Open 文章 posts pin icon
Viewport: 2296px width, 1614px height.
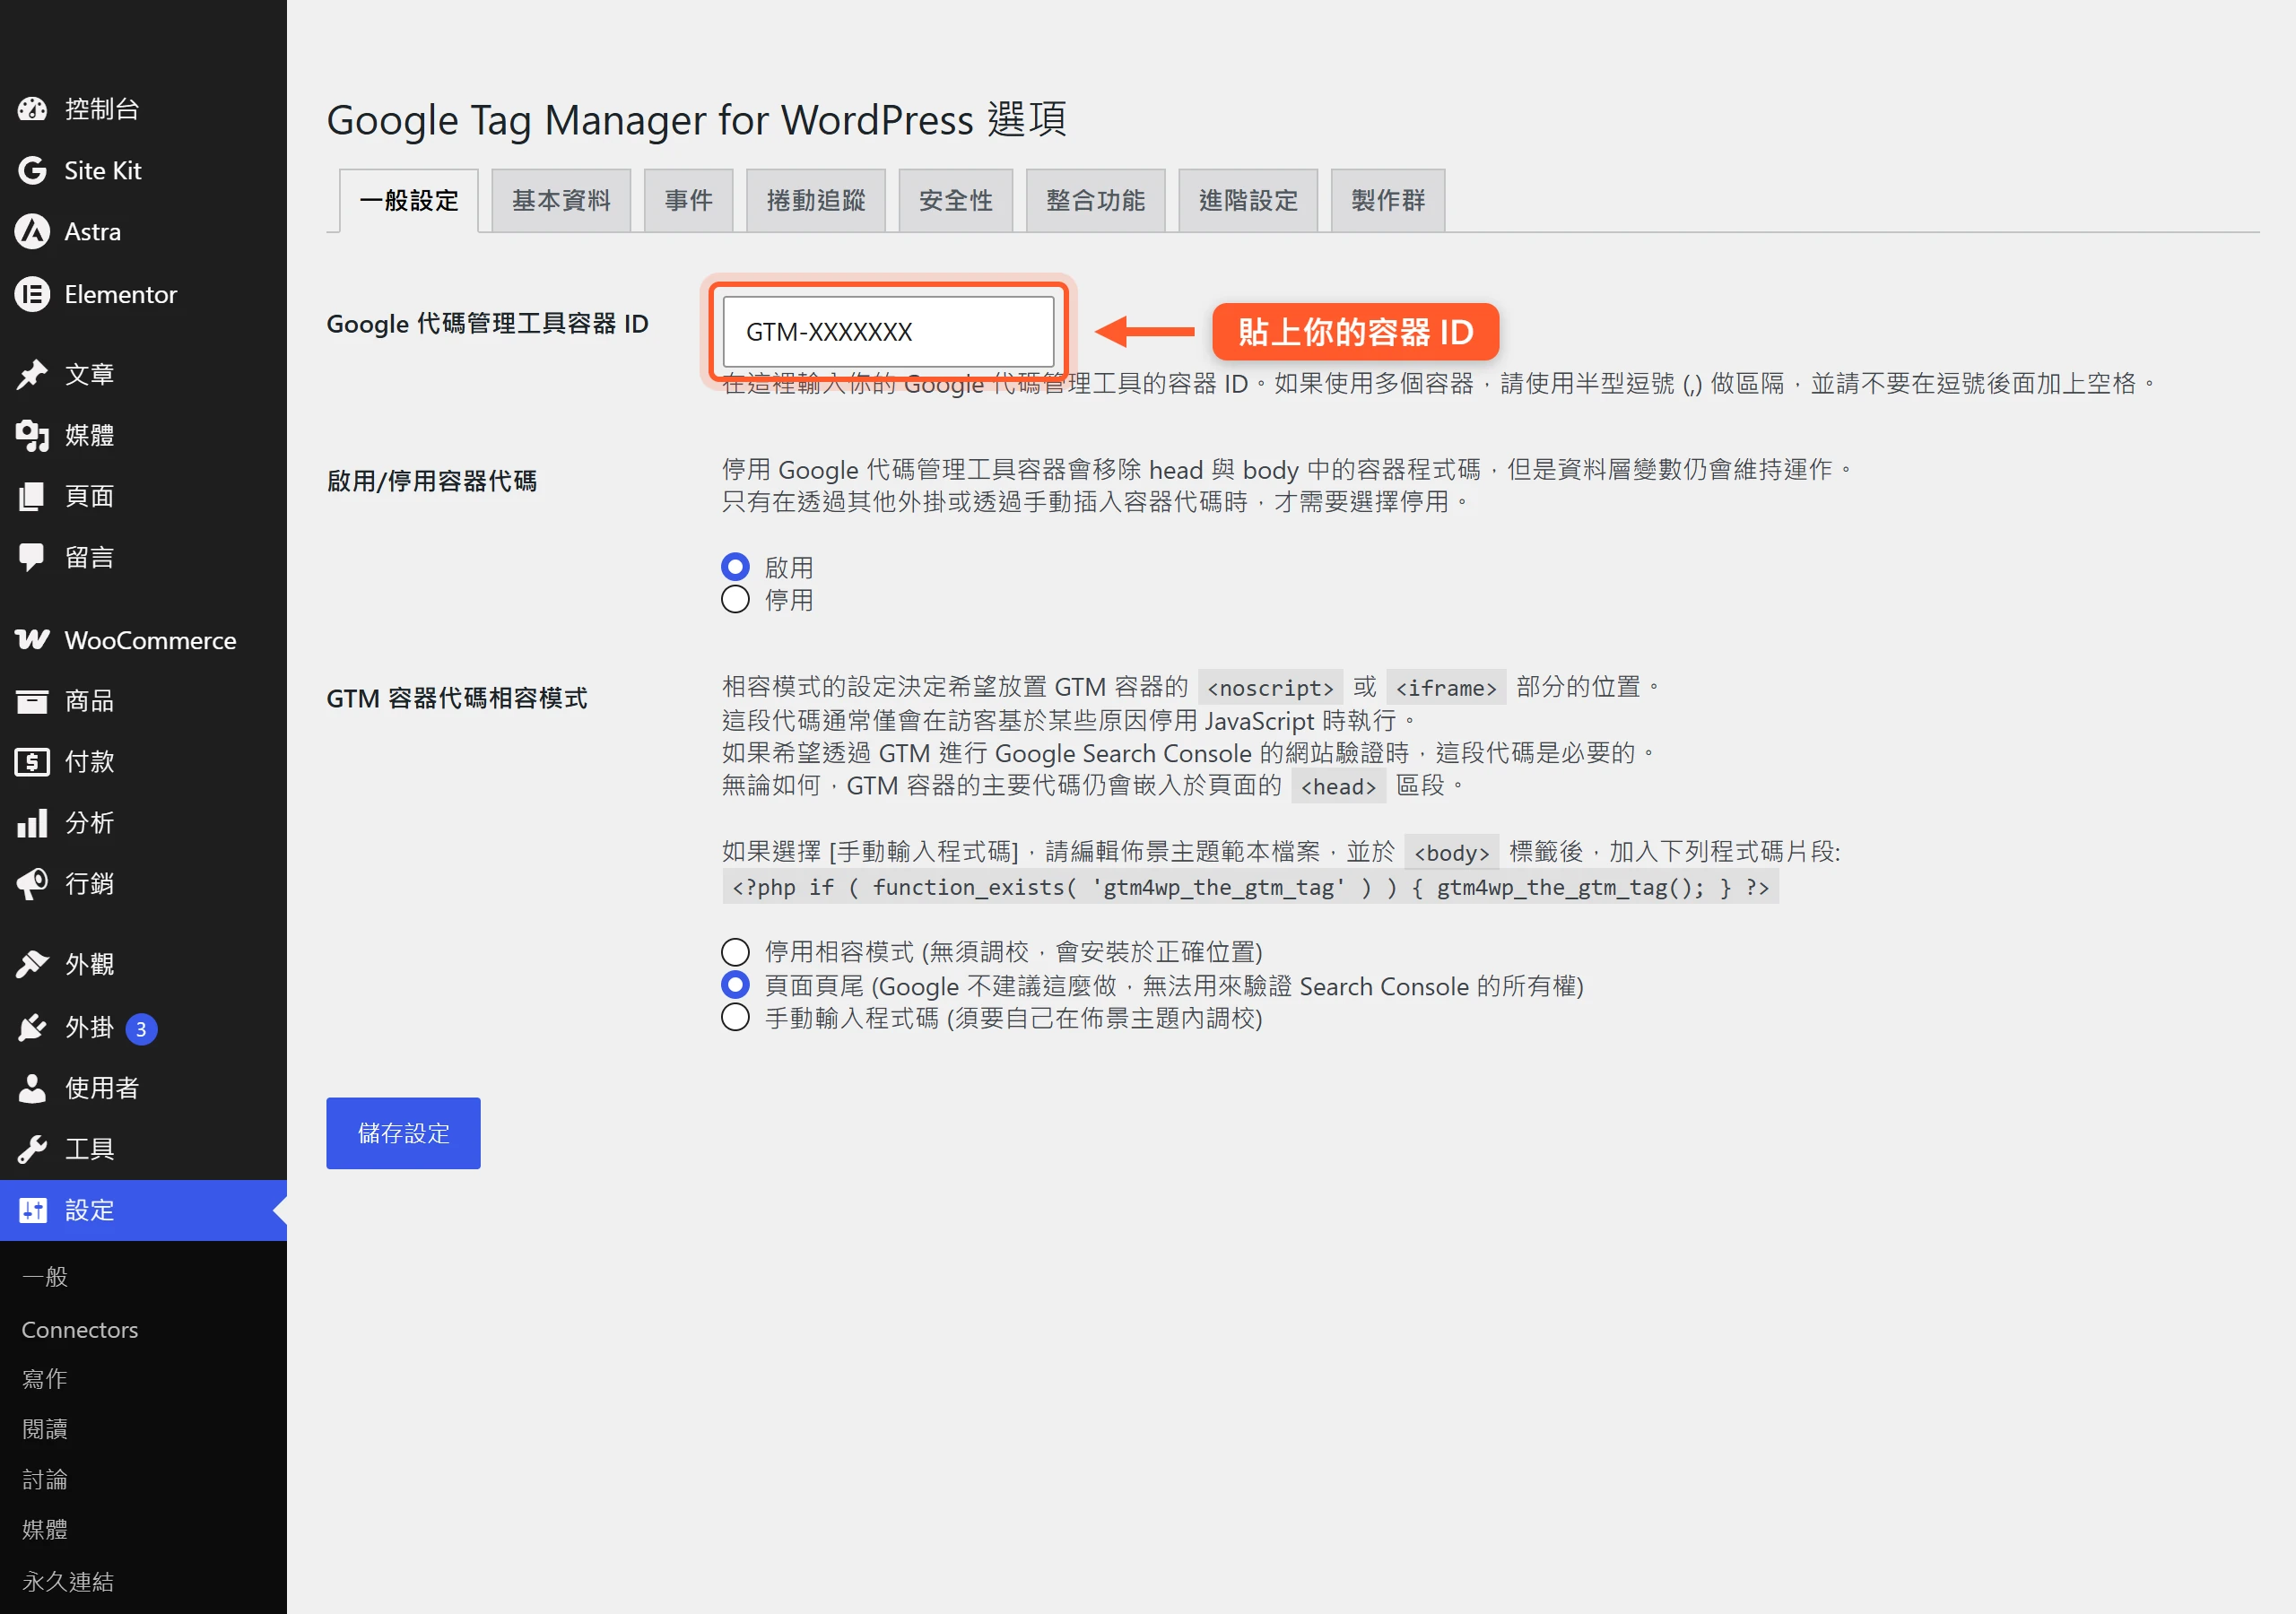click(32, 375)
